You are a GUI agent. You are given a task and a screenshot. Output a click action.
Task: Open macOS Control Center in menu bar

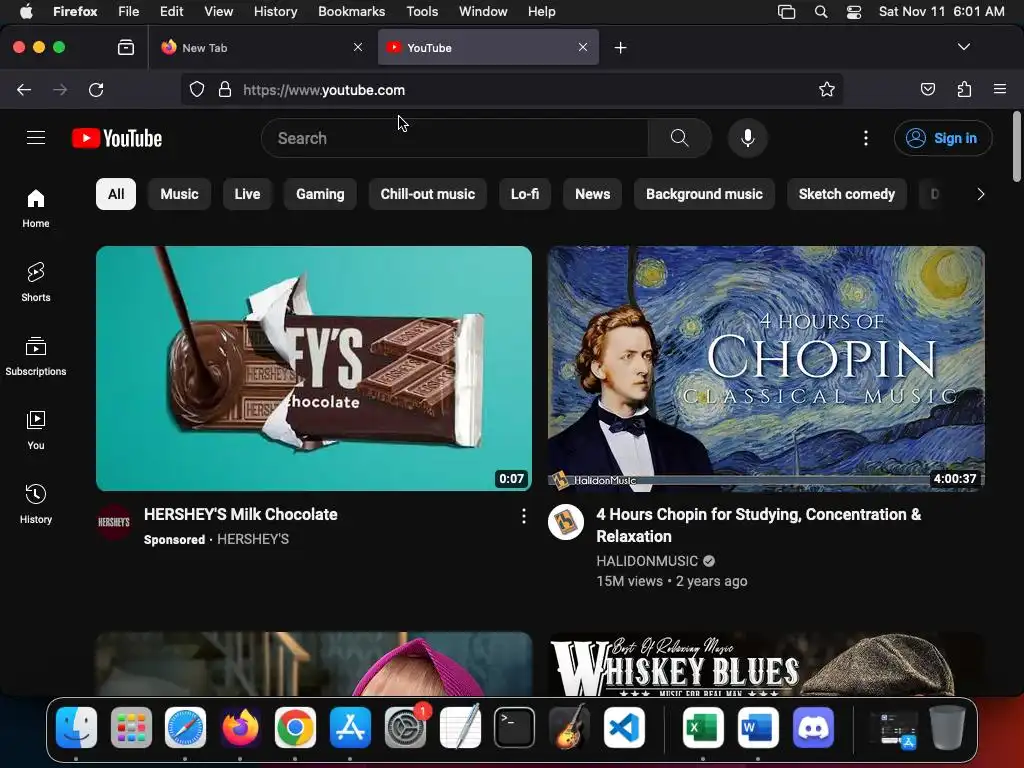coord(854,12)
